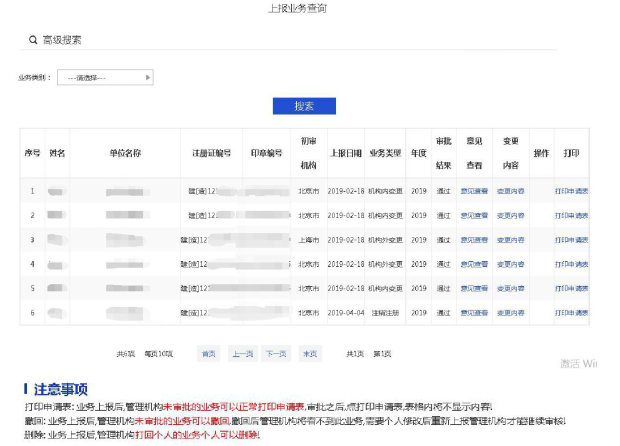Open 意见查看 link in row 5
This screenshot has width=620, height=446.
coord(474,288)
